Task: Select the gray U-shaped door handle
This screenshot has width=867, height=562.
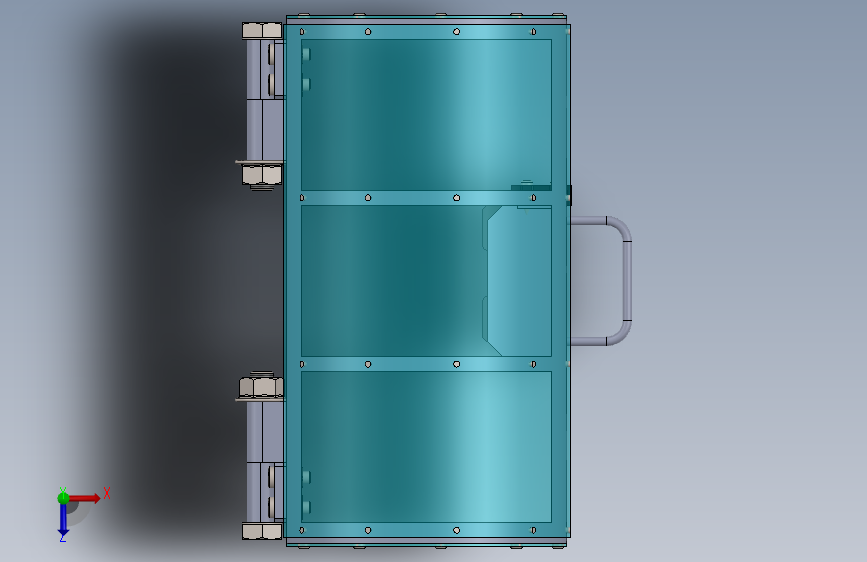Action: (601, 281)
